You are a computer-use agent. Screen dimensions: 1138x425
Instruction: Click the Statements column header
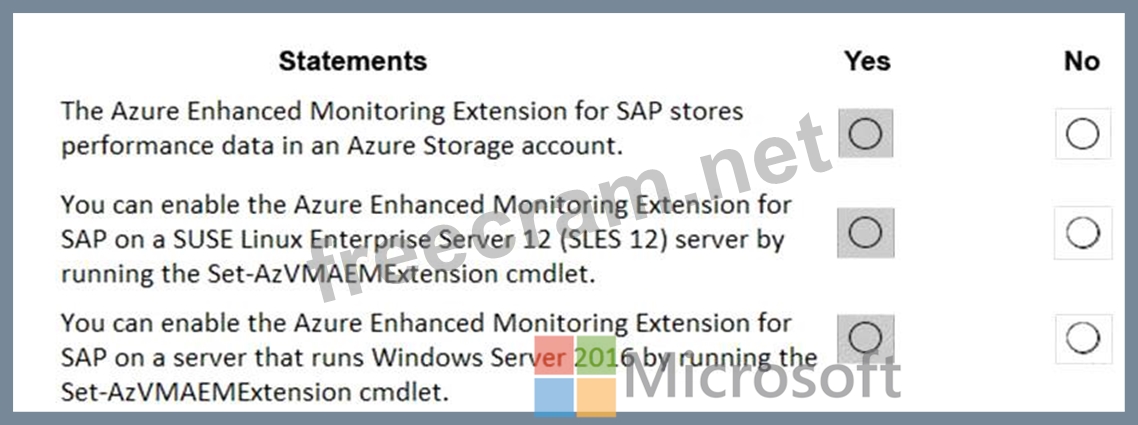click(353, 61)
